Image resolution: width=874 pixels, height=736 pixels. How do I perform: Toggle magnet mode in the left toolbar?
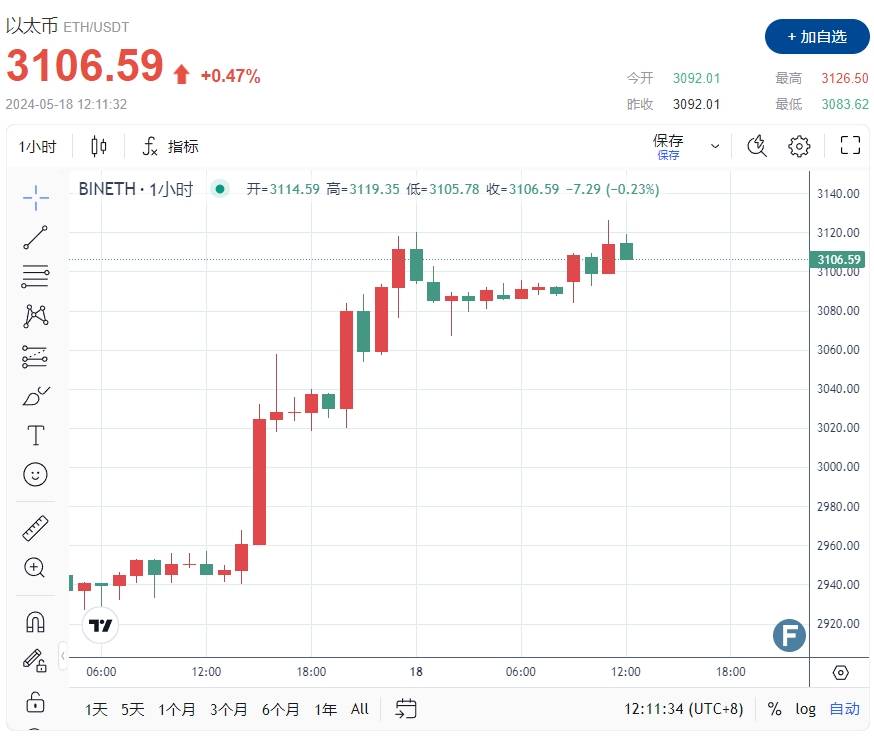(35, 621)
